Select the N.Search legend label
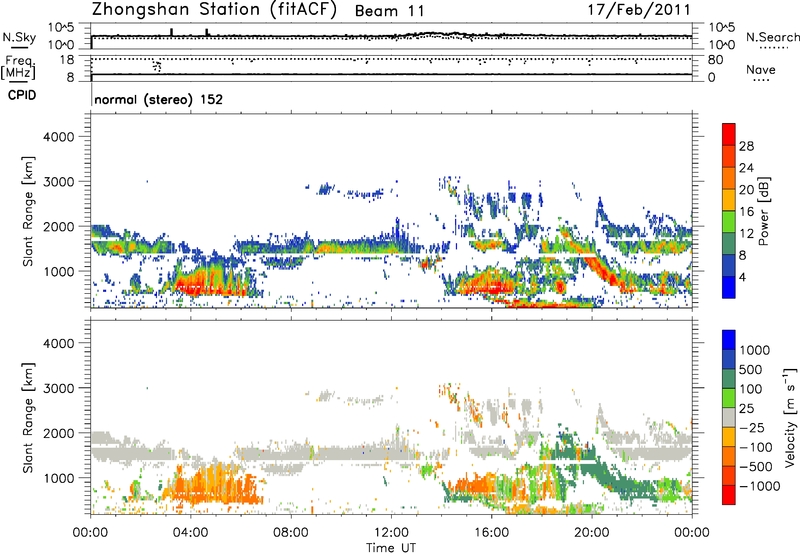This screenshot has width=800, height=554. (x=773, y=37)
